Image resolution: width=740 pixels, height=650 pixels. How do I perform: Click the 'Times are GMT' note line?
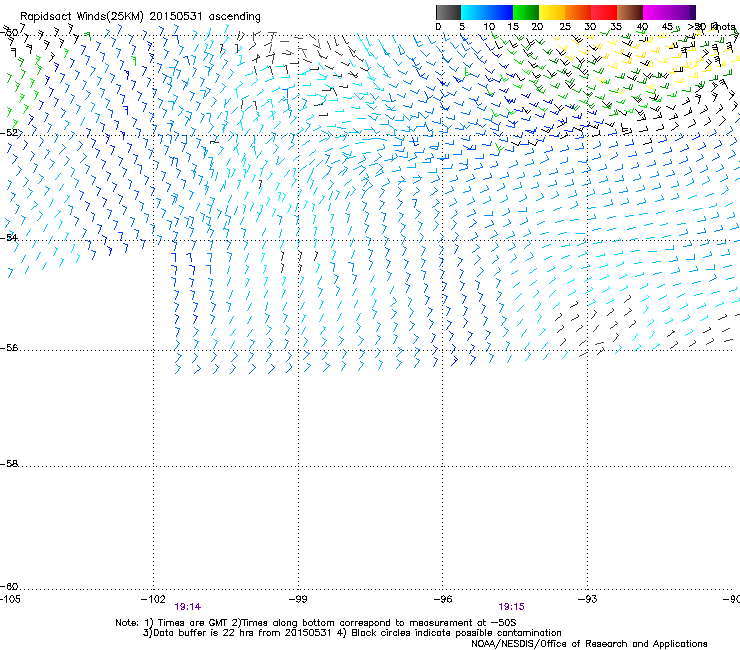pos(316,623)
